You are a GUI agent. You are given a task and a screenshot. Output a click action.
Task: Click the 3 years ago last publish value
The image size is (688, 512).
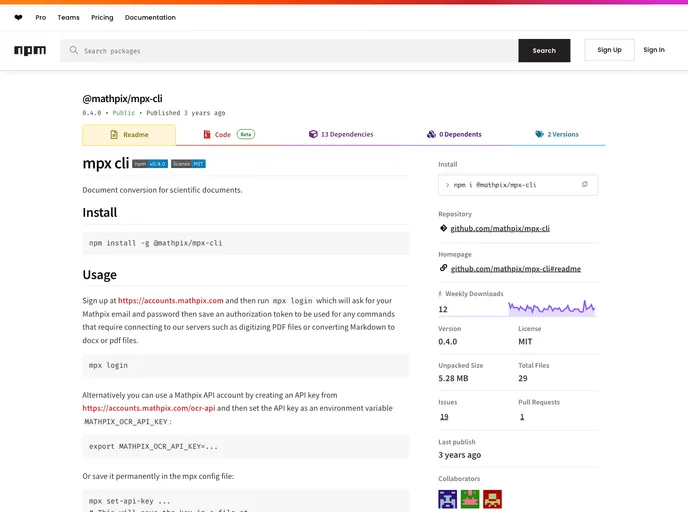[x=459, y=455]
